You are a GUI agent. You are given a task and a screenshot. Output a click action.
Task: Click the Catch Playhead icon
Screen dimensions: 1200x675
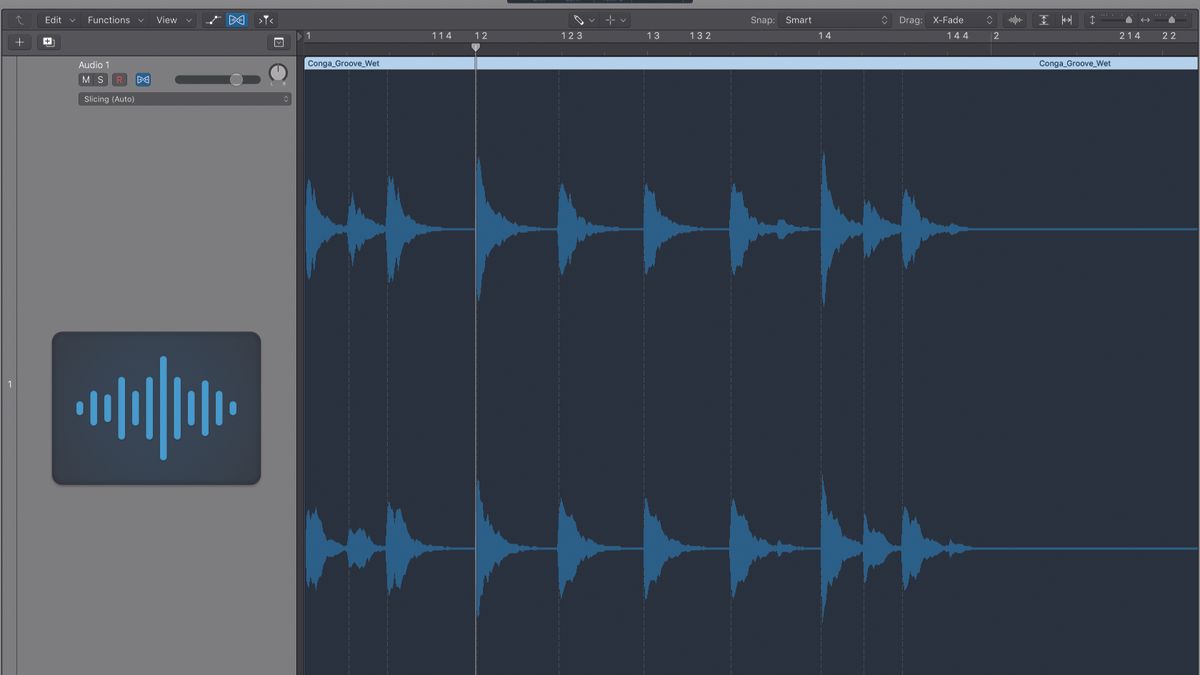(265, 19)
